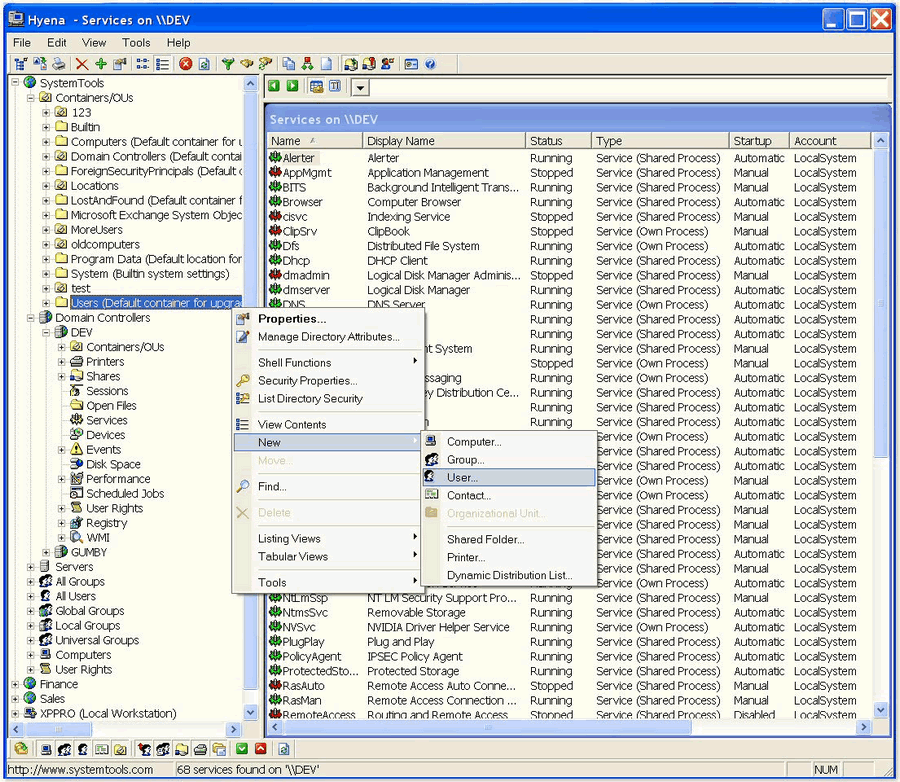Viewport: 900px width, 782px height.
Task: Click the green back arrow in Services panel
Action: [x=273, y=86]
